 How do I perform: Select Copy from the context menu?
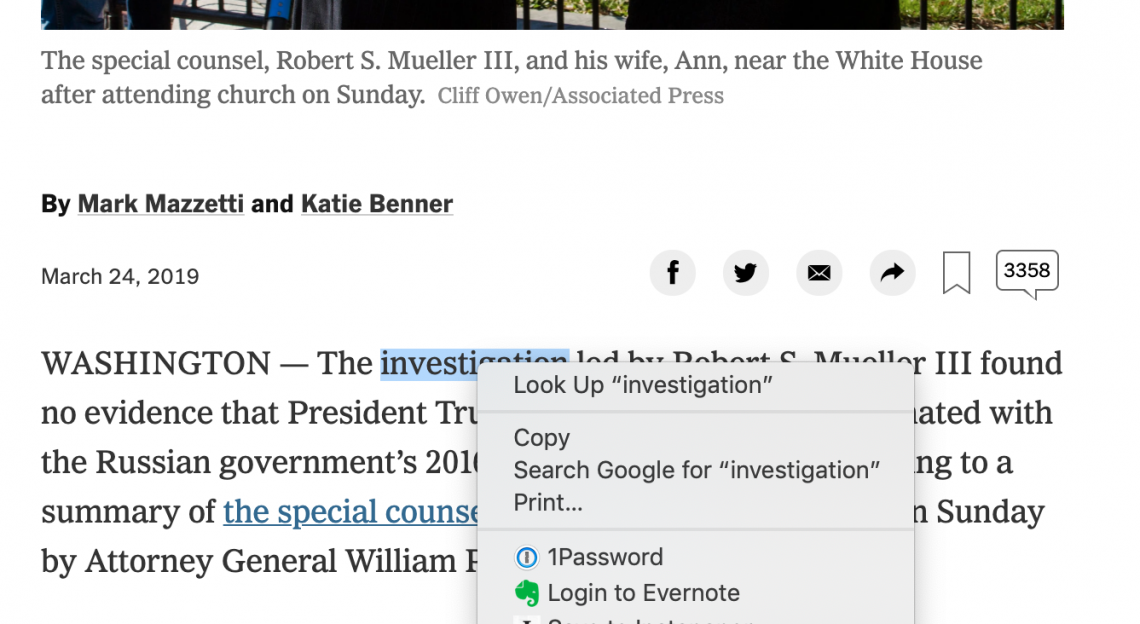[x=542, y=438]
